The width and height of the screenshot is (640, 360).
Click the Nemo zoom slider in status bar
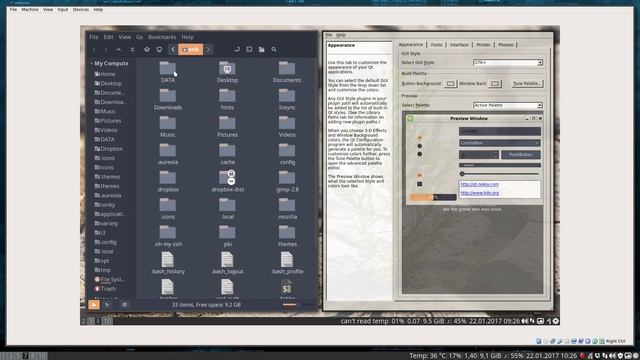[298, 304]
